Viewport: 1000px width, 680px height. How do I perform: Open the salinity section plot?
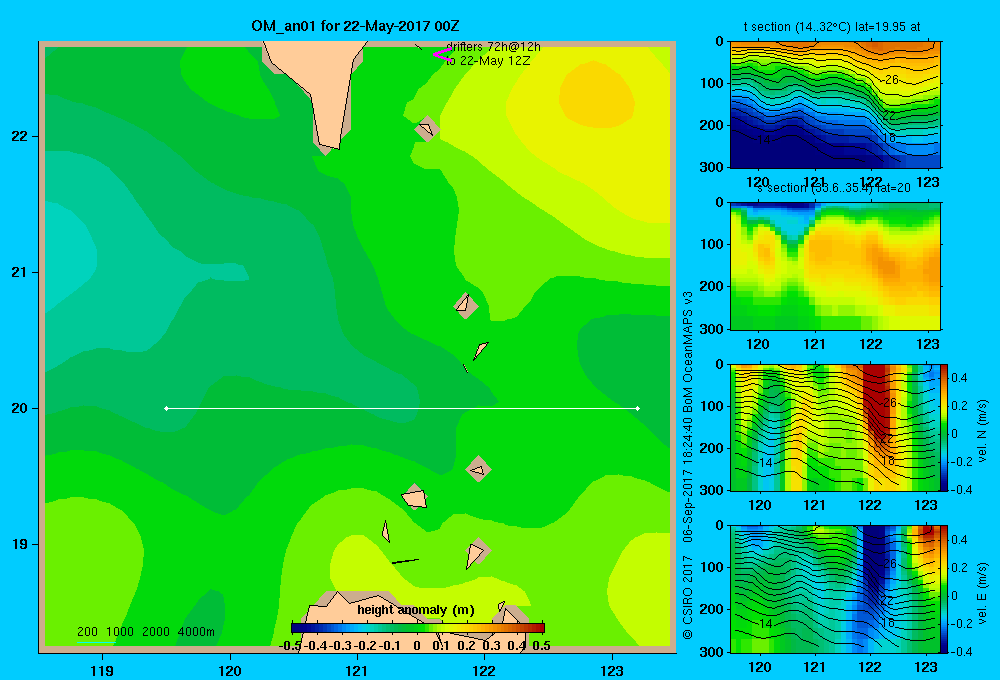835,265
